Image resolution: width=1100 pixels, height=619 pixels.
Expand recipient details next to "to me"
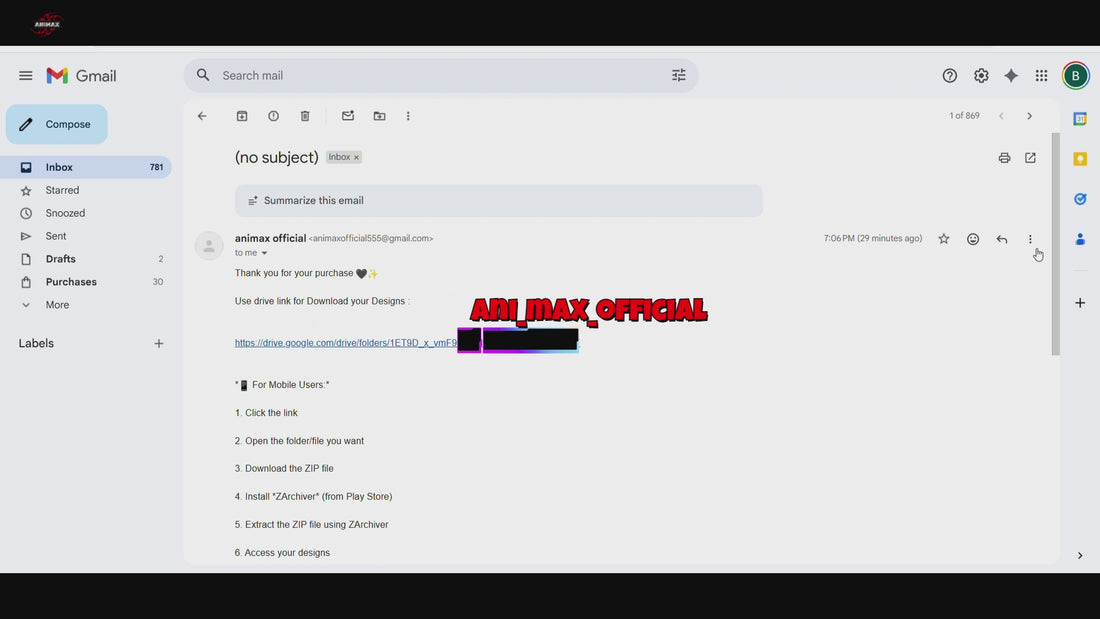click(x=264, y=254)
